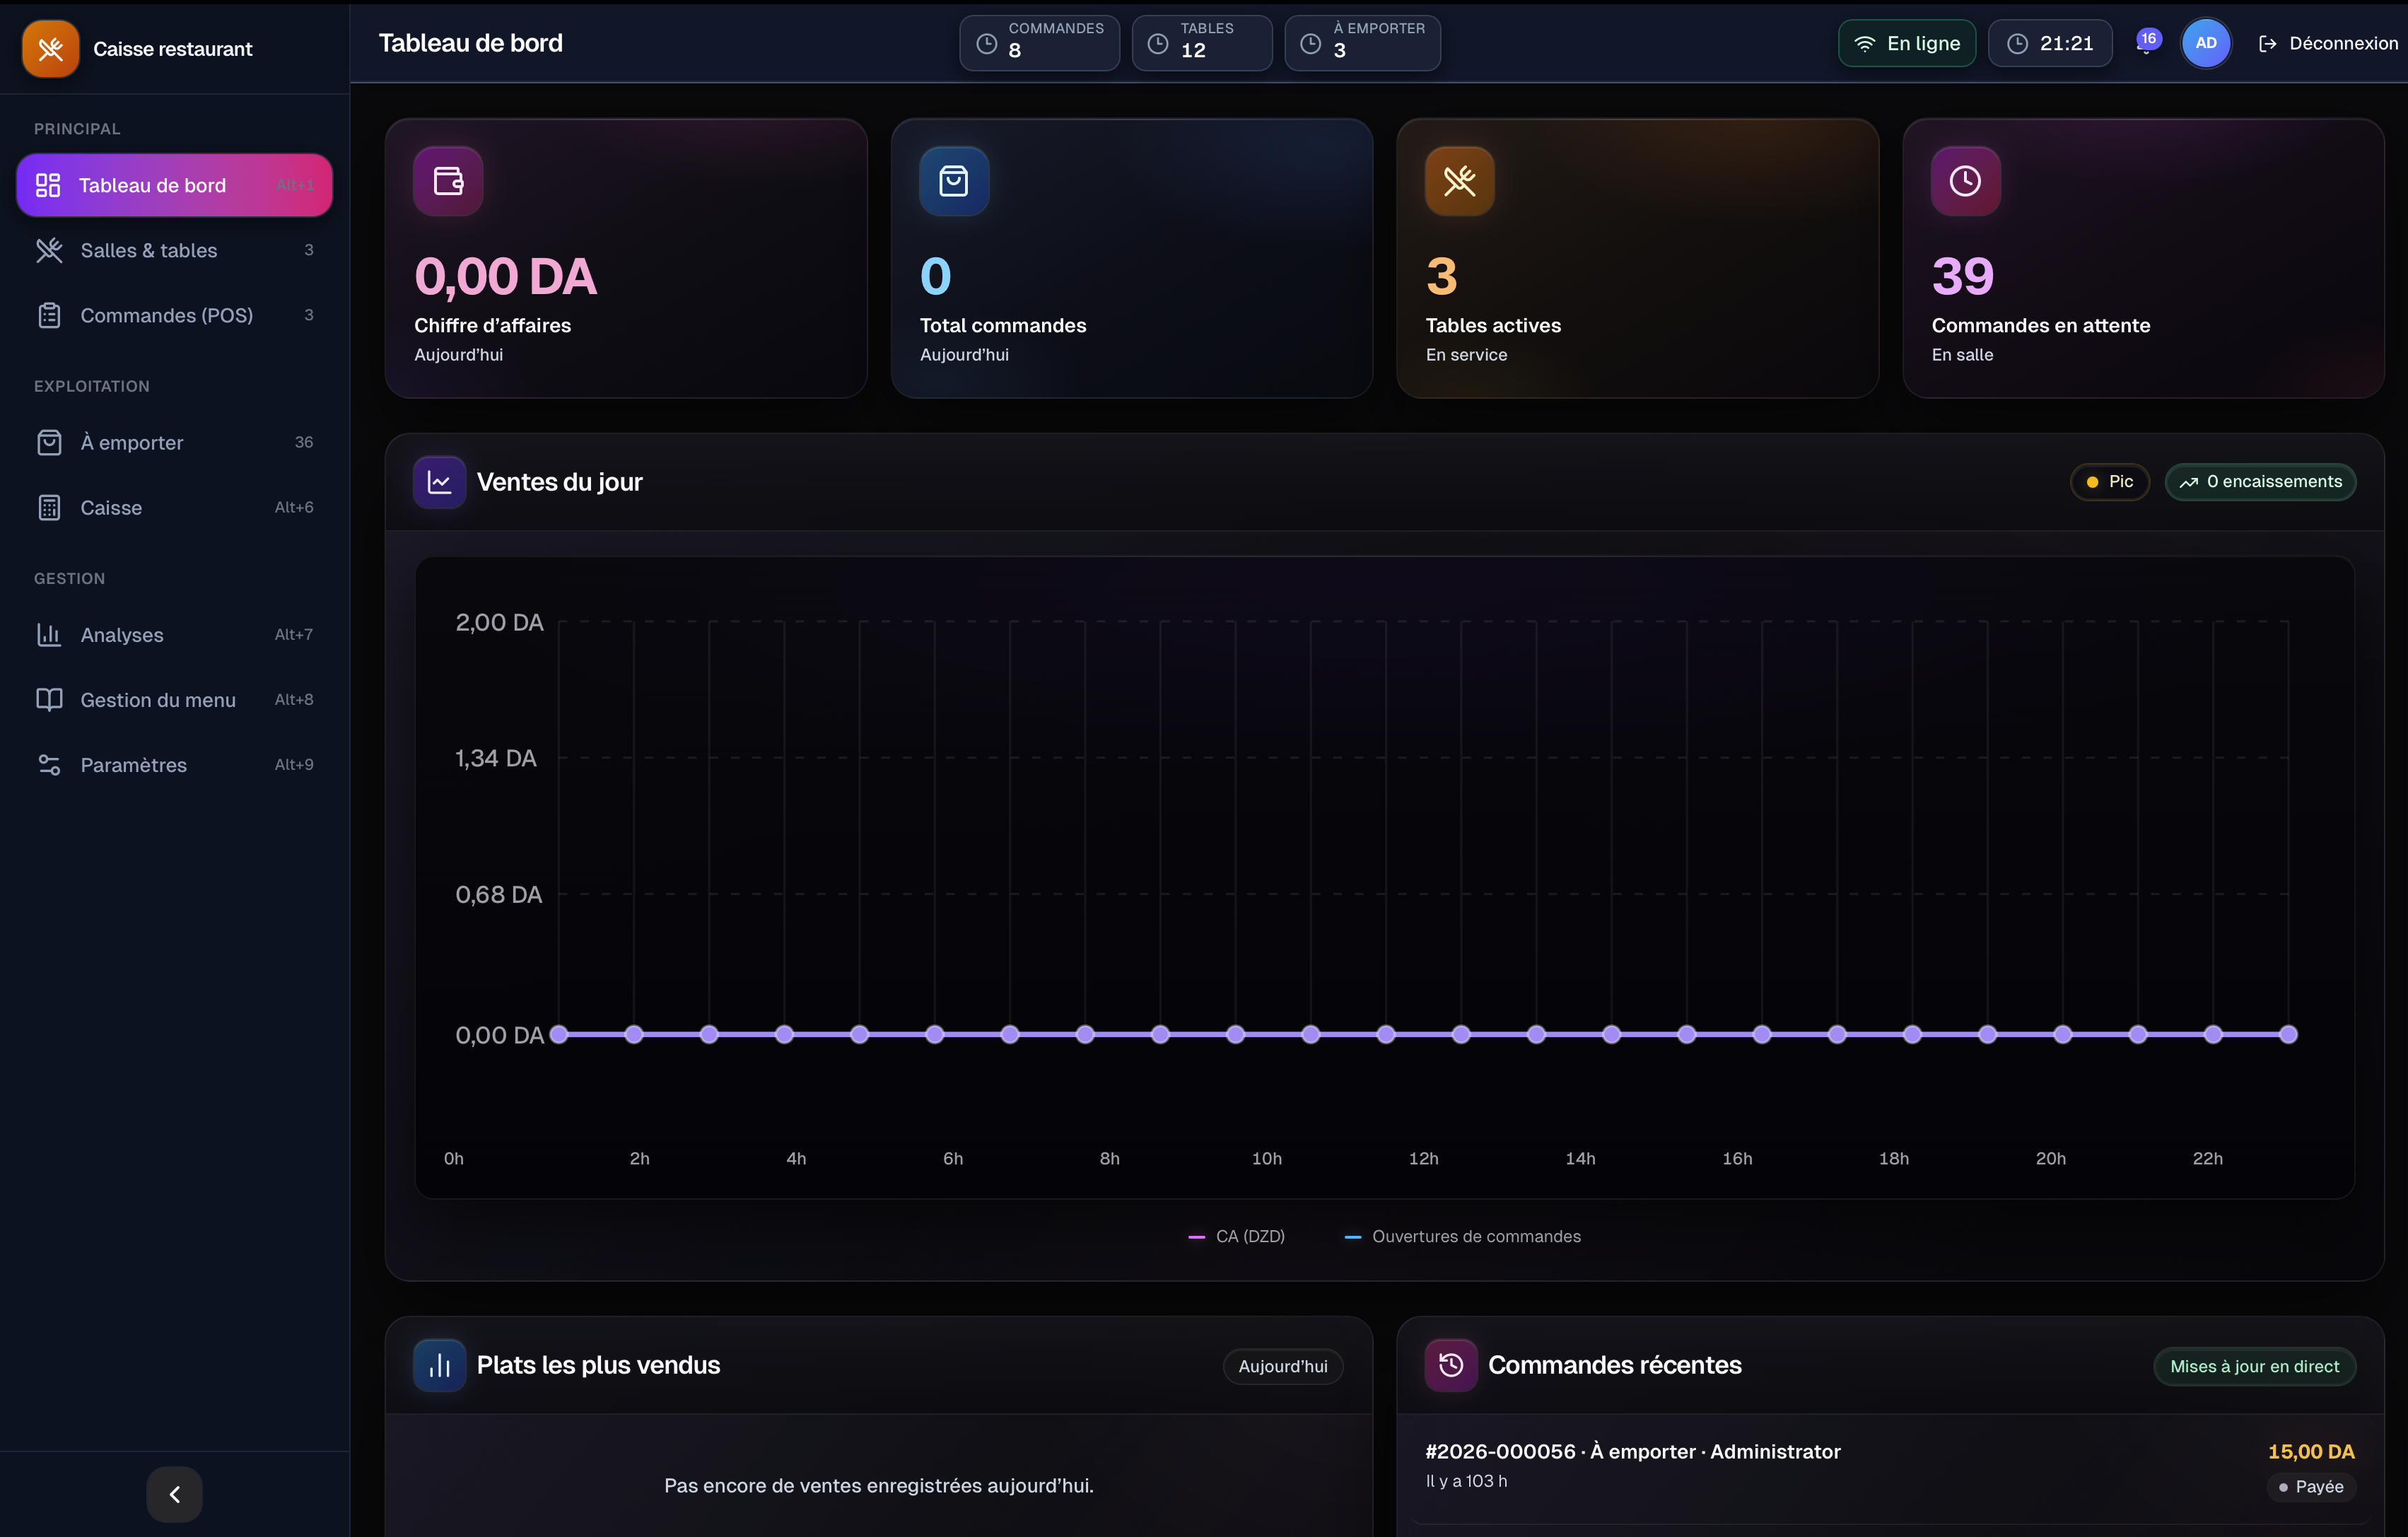2408x1537 pixels.
Task: Click the Mises à jour en direct badge
Action: point(2254,1366)
